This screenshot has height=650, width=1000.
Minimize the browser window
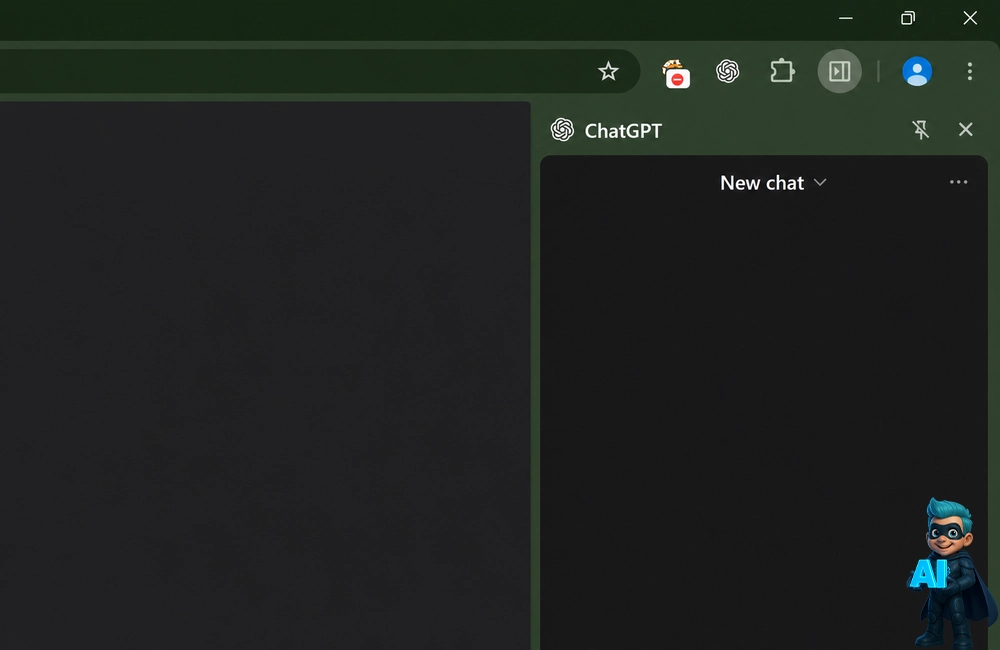[846, 18]
